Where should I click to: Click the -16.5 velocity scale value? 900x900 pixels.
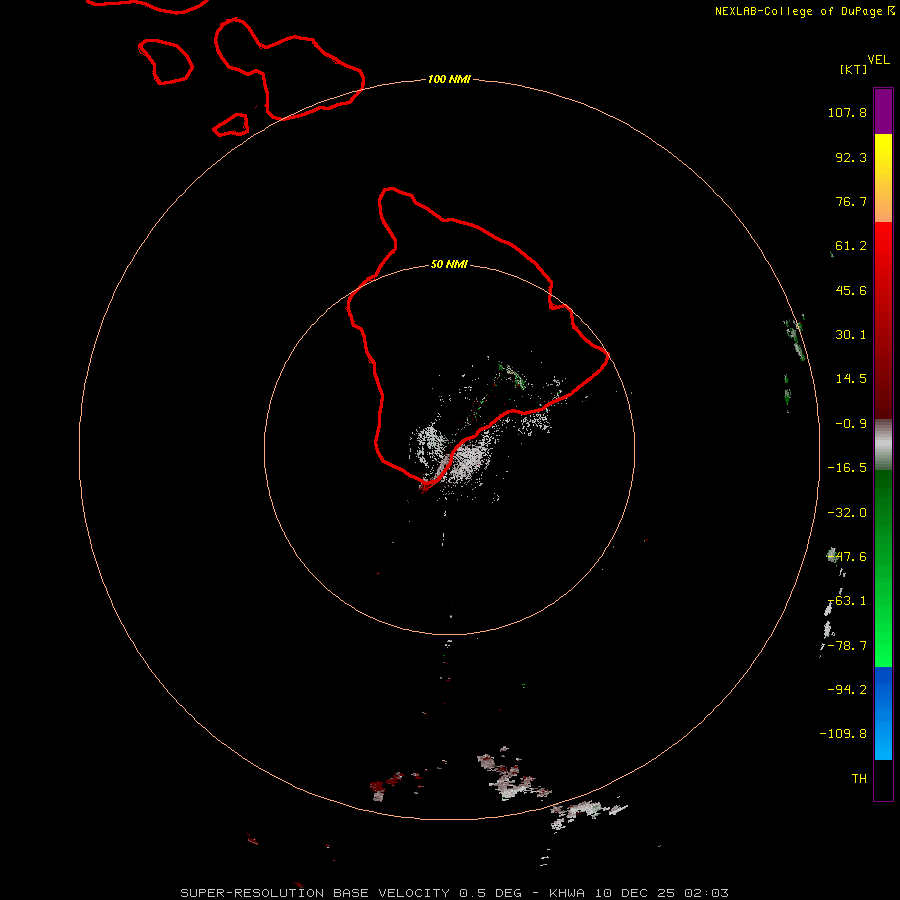pos(847,468)
